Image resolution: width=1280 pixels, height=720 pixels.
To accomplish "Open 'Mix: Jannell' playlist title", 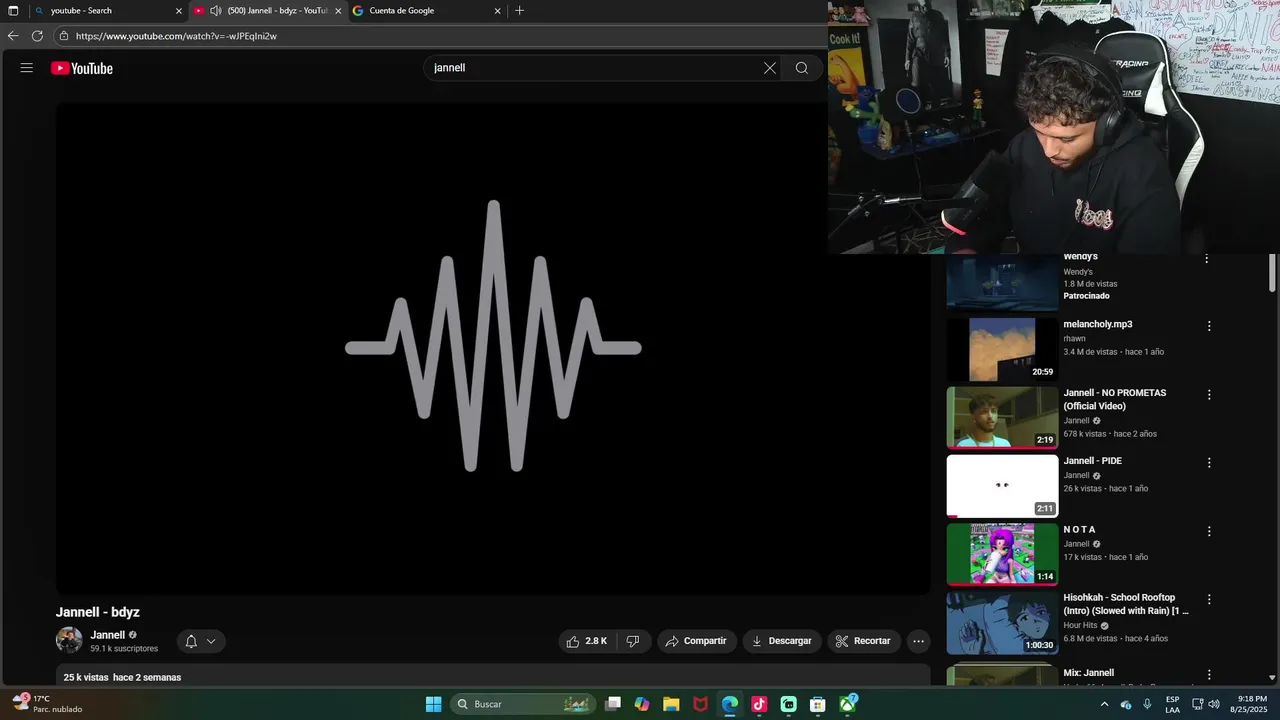I will (x=1088, y=673).
